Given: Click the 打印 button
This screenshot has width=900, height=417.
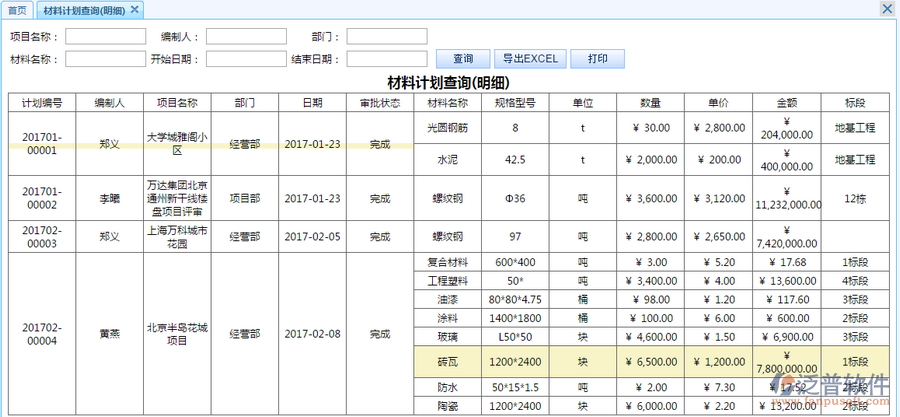Looking at the screenshot, I should pos(597,59).
